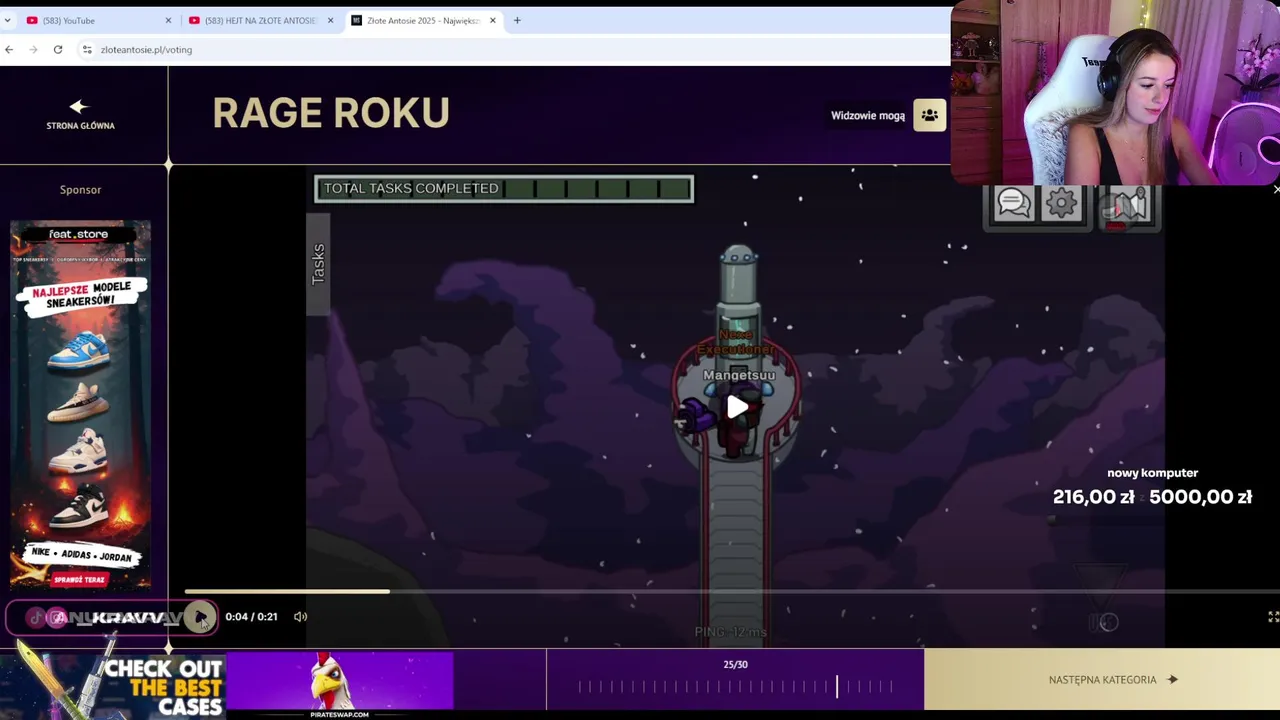Close the (583) YouTube tab
The height and width of the screenshot is (720, 1280).
[x=168, y=20]
